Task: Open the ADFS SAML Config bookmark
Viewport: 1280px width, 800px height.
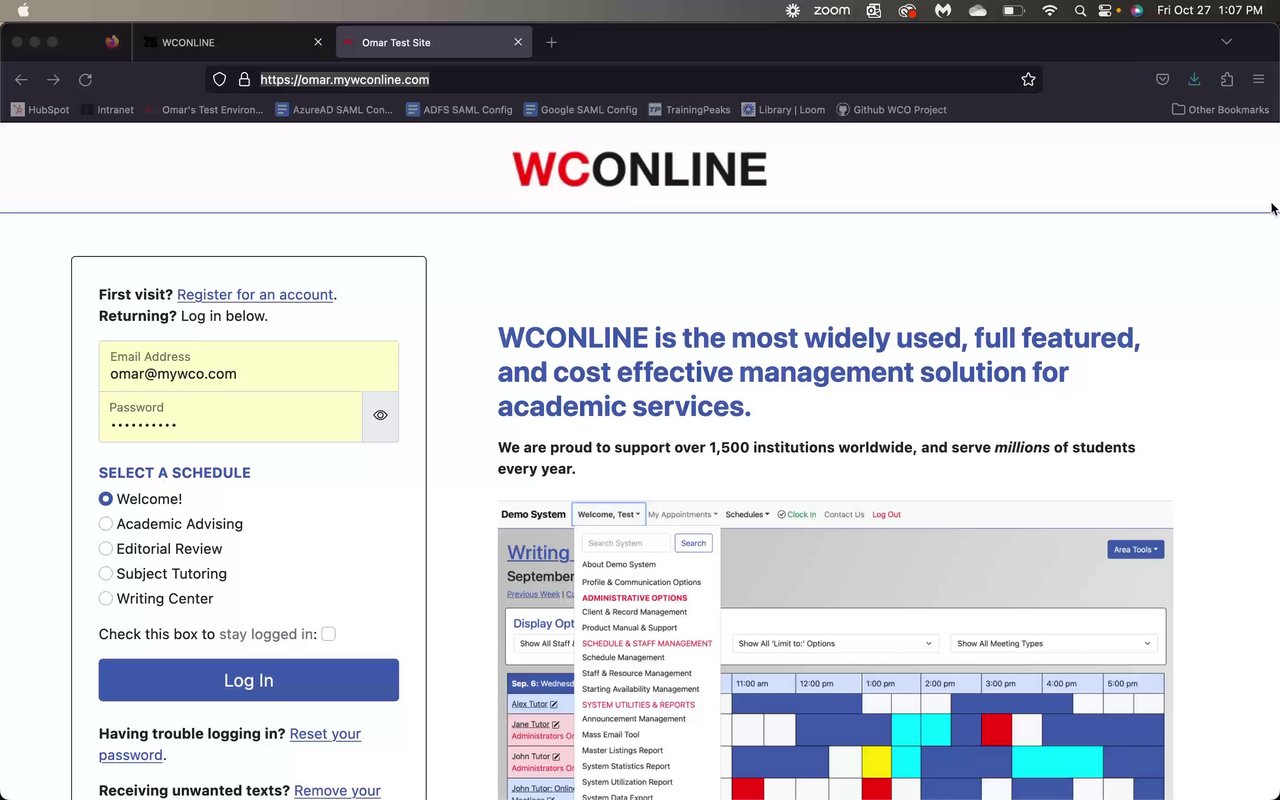Action: coord(459,110)
